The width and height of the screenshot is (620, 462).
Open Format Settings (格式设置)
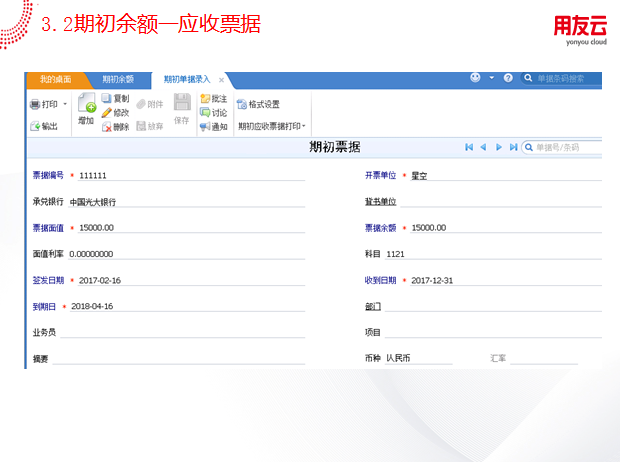click(x=258, y=104)
